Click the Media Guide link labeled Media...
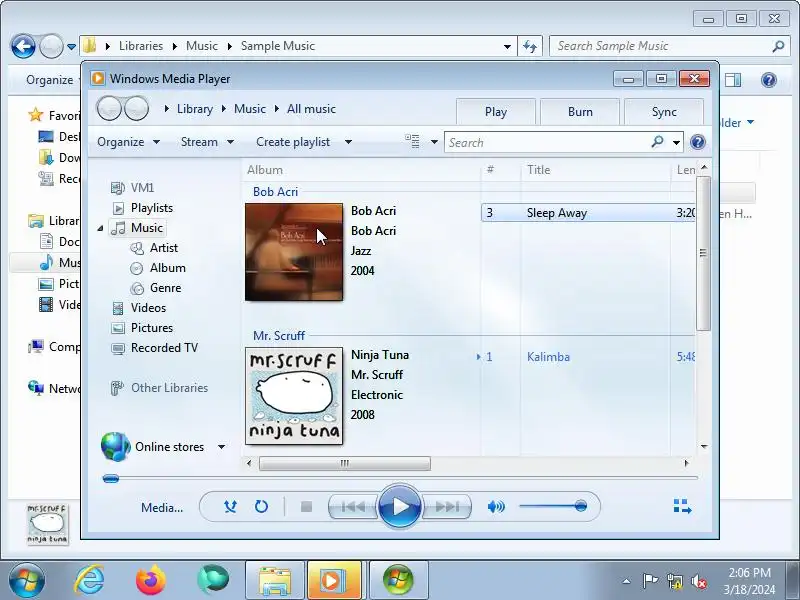Viewport: 800px width, 600px height. [162, 508]
